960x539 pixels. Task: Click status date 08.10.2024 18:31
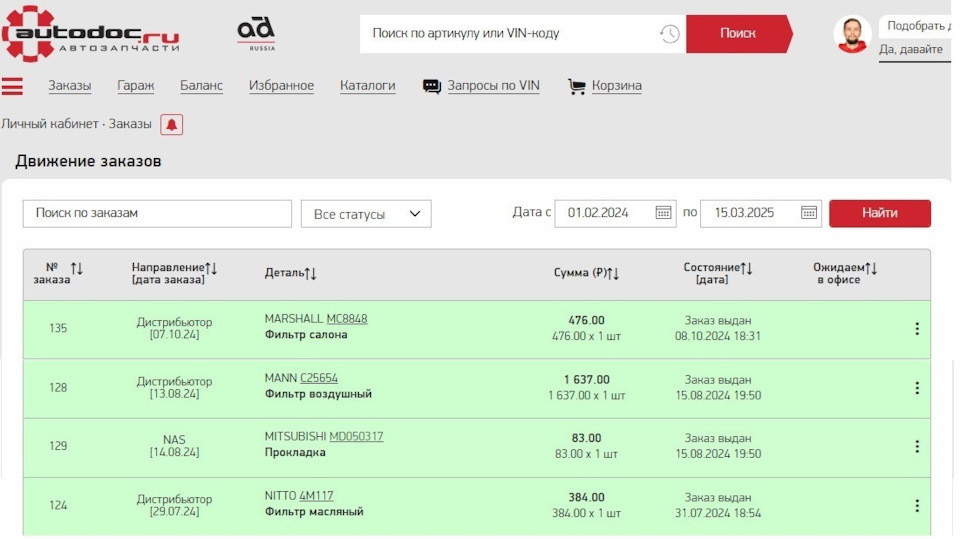(x=718, y=336)
